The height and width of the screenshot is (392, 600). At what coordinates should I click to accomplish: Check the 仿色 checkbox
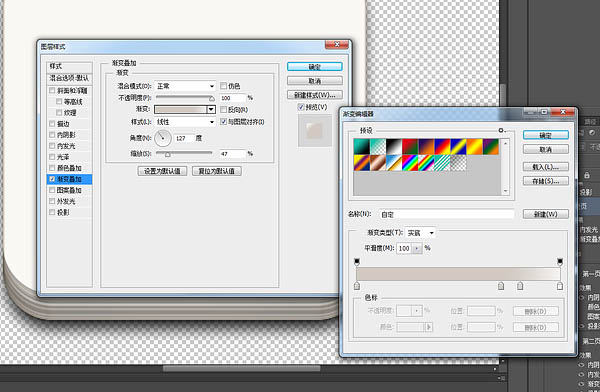pos(223,86)
